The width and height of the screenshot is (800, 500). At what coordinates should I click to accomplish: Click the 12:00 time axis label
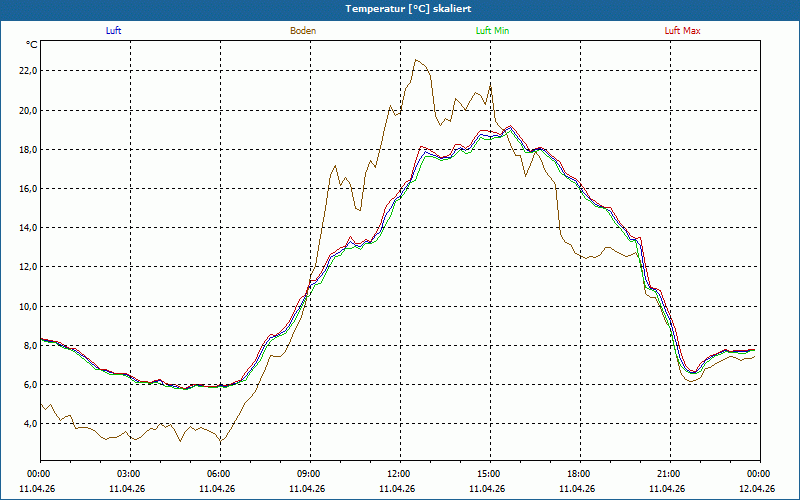tap(400, 474)
